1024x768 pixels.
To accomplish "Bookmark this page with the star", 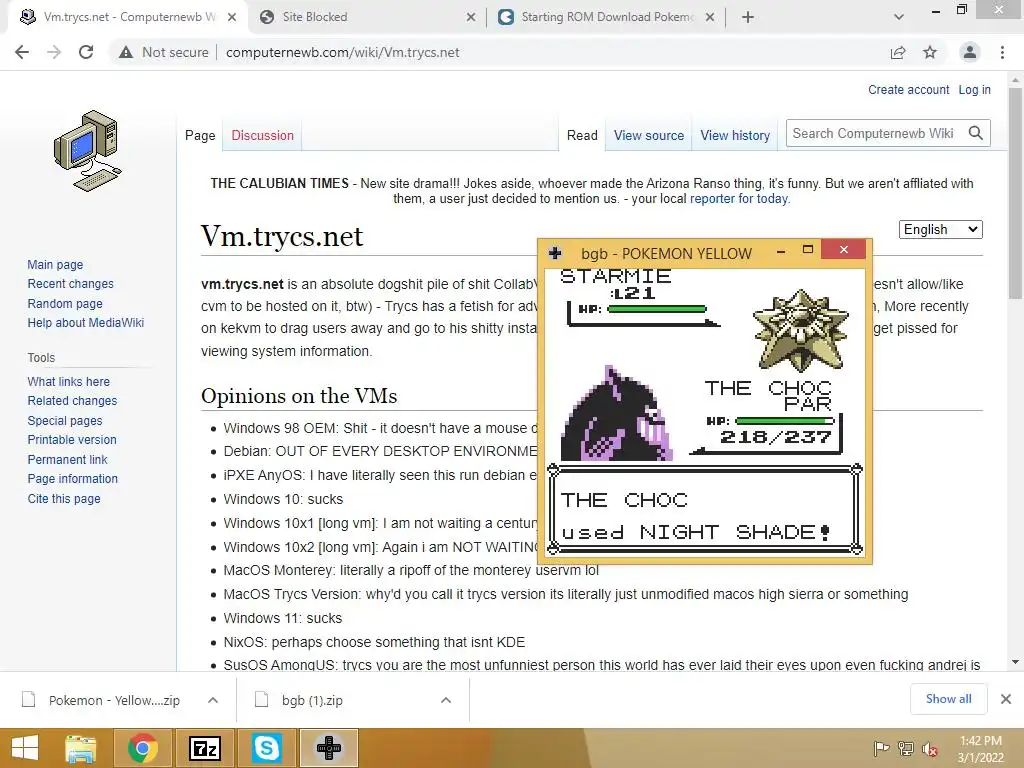I will (930, 52).
